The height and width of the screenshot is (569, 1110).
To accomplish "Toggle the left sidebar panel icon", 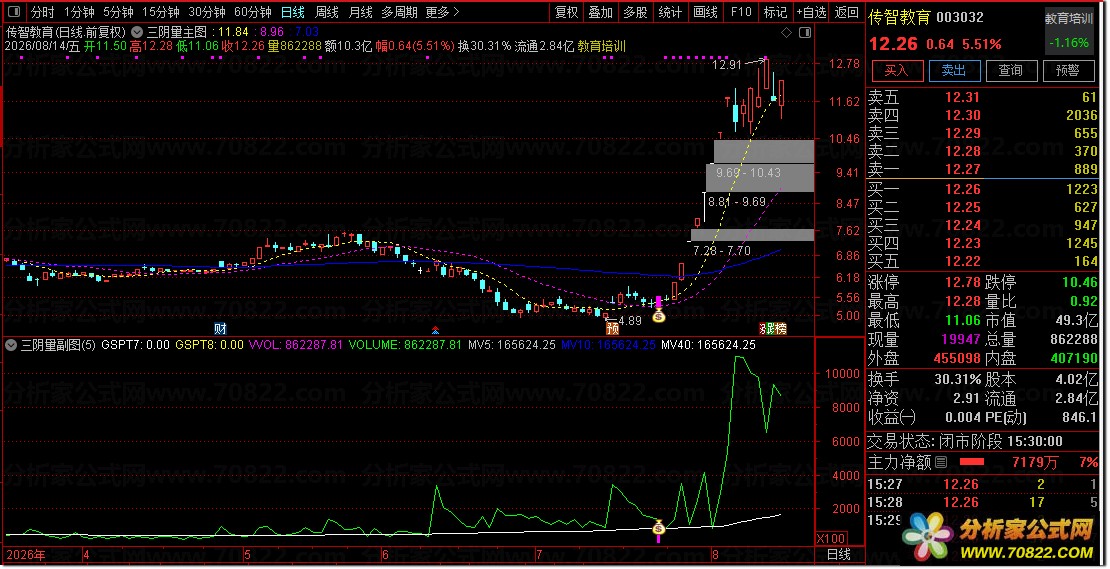I will pyautogui.click(x=13, y=12).
